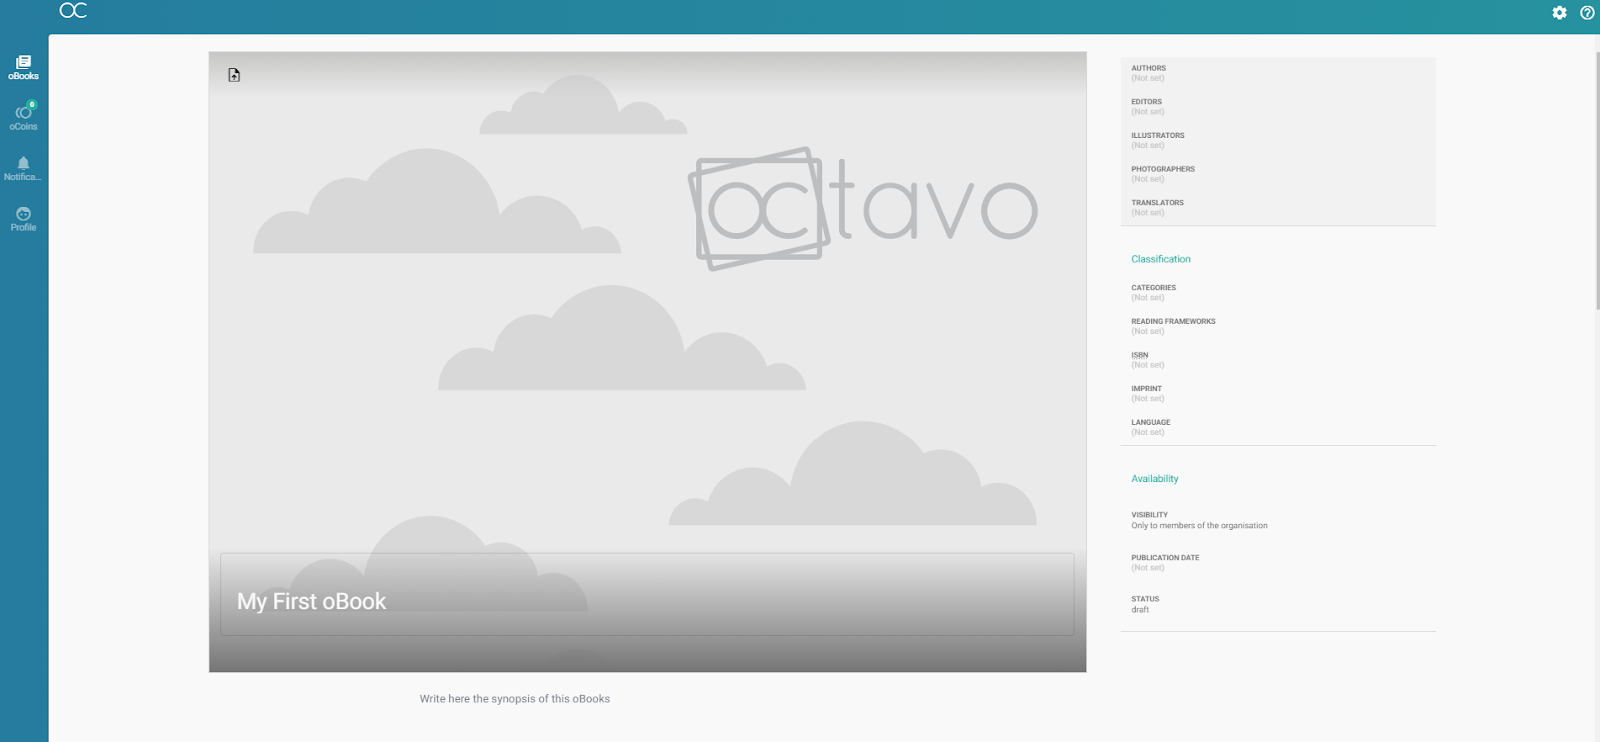Set the Imprint field

pyautogui.click(x=1278, y=394)
